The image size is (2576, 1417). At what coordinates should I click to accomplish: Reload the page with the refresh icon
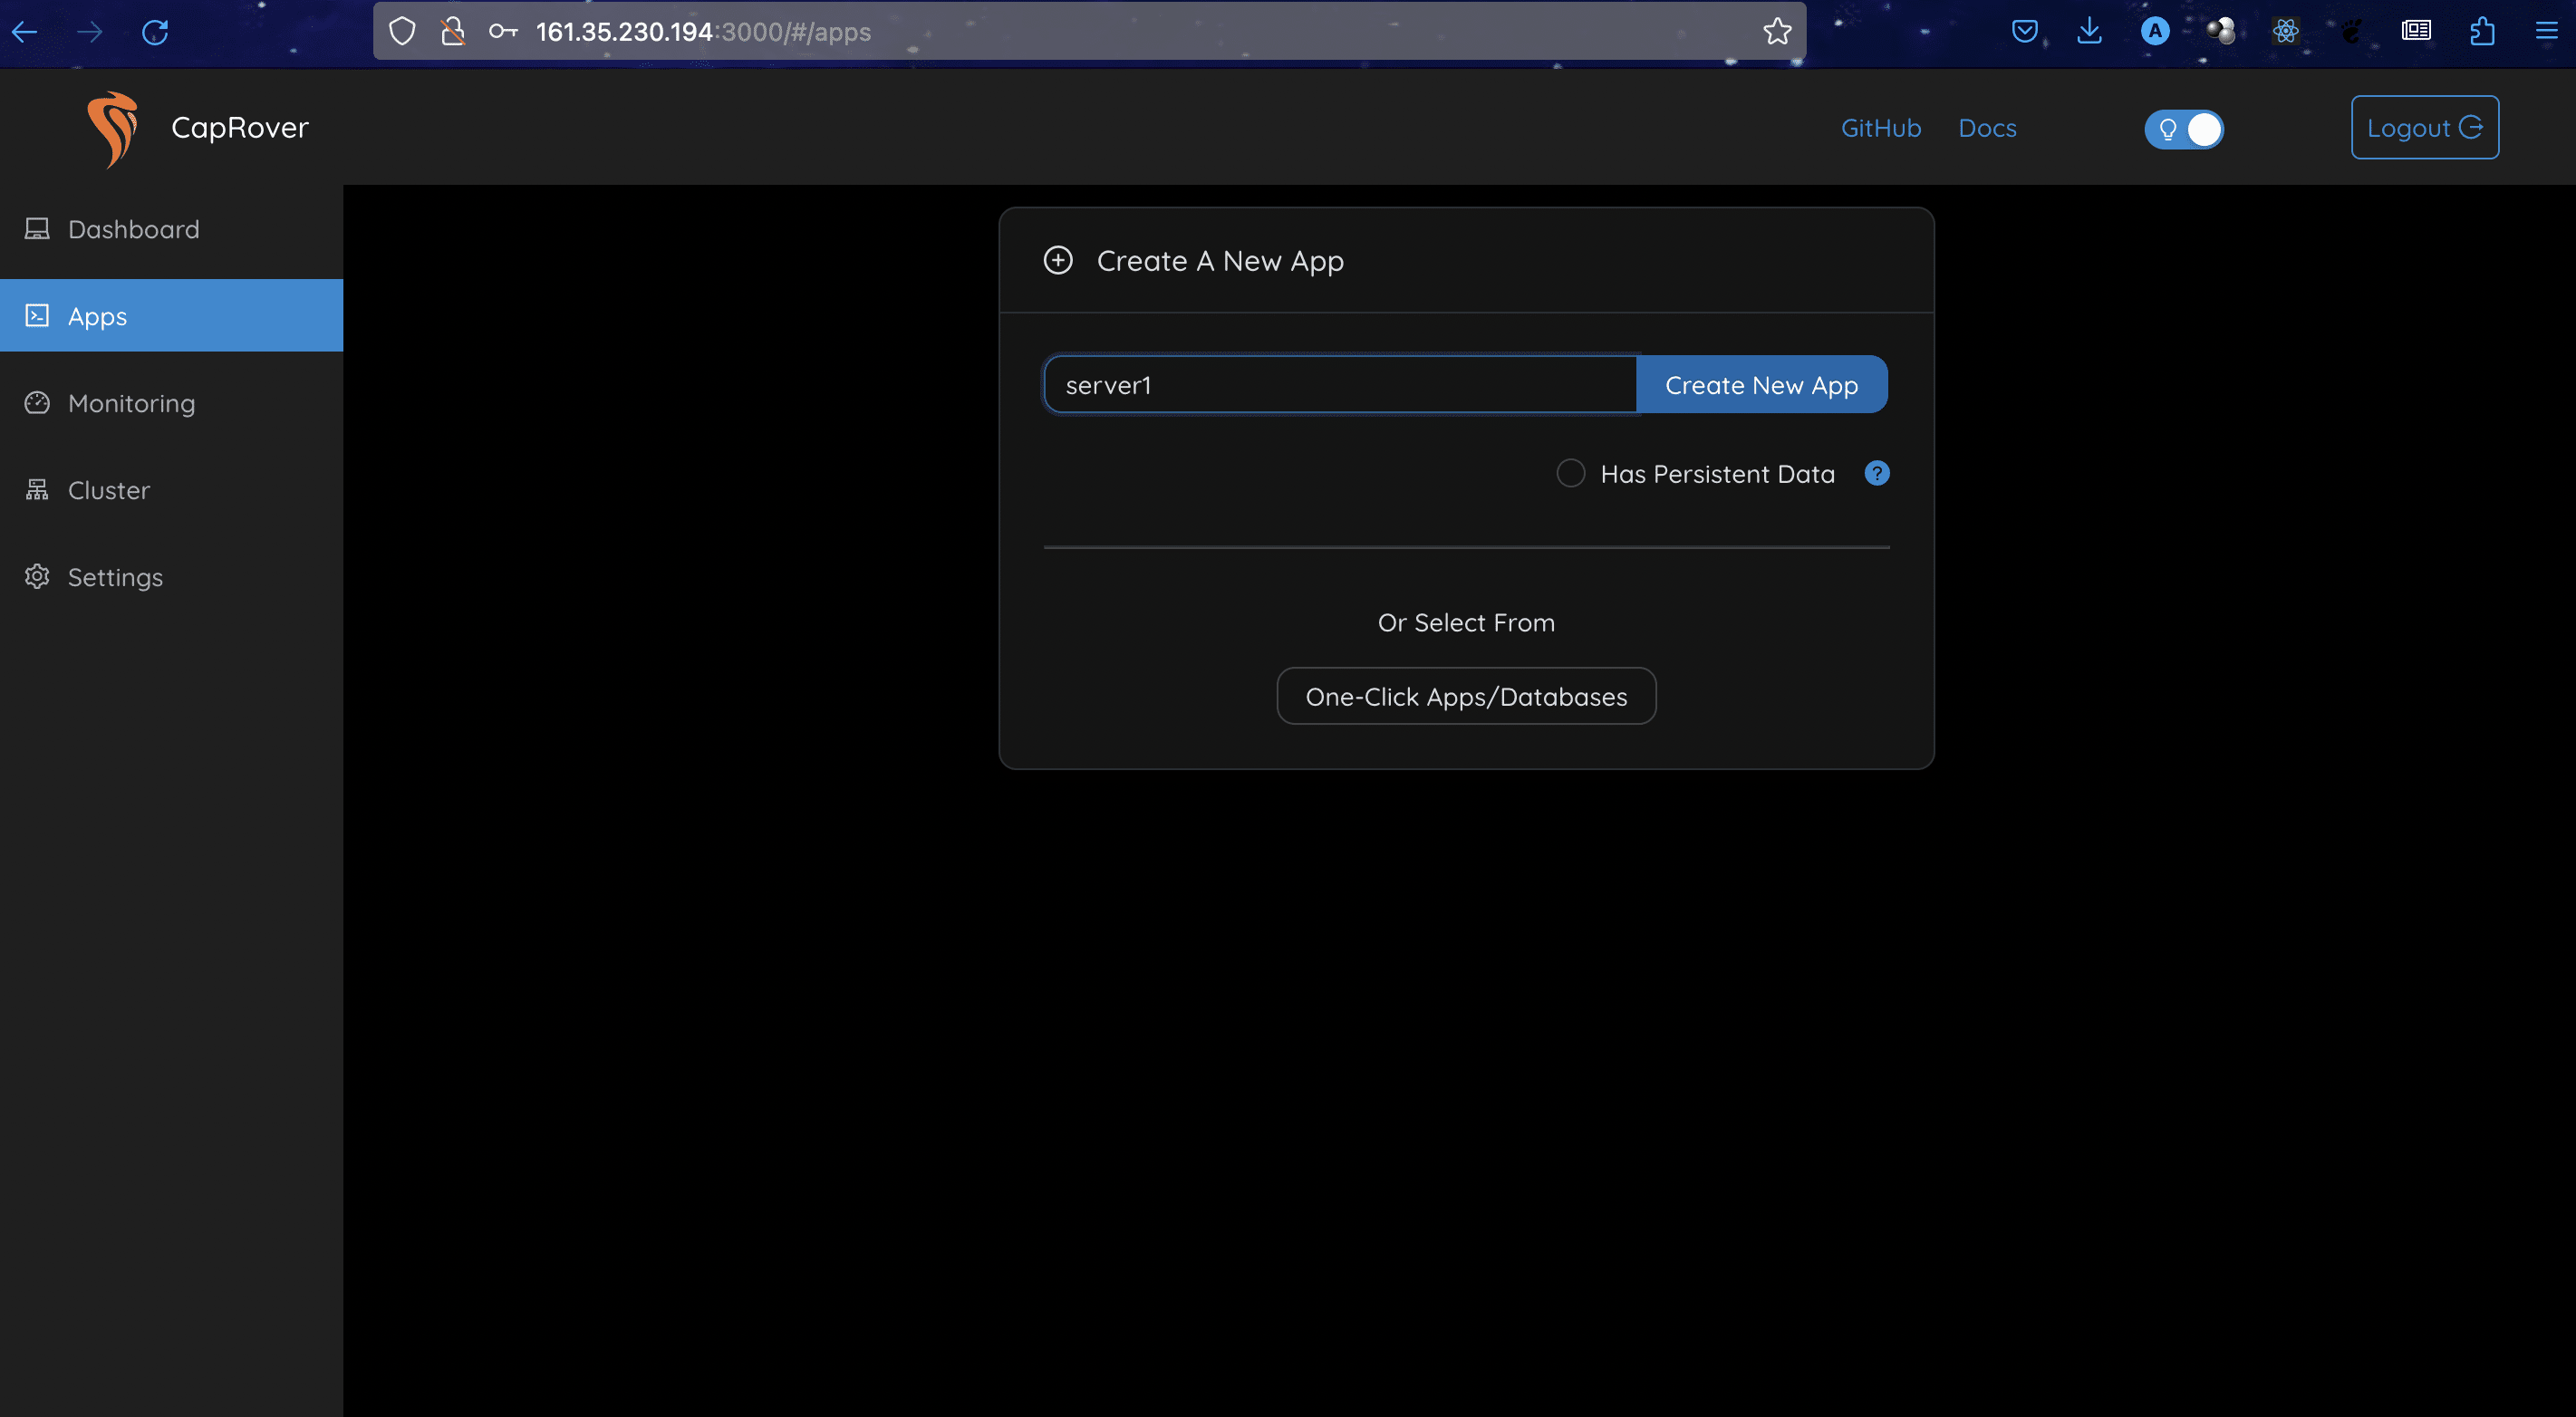tap(155, 32)
